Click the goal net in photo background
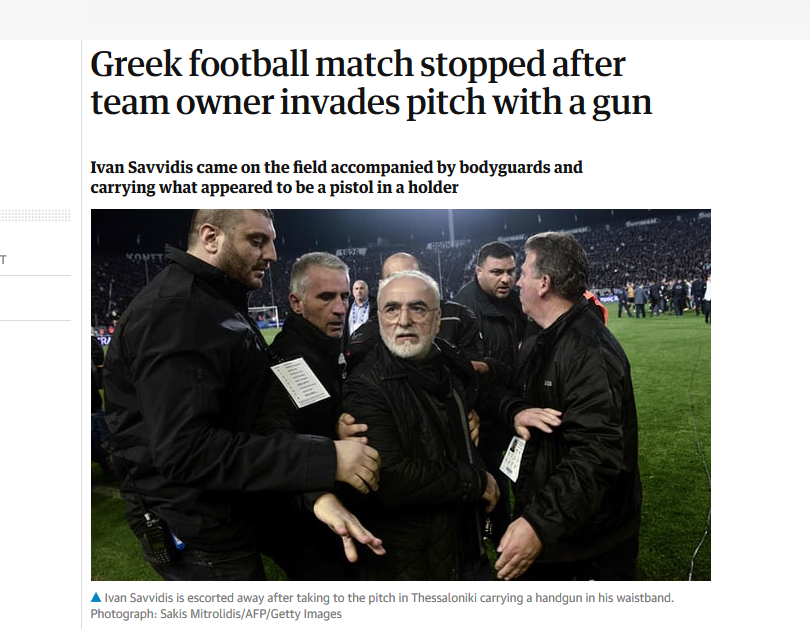Screen dimensions: 810x629 click(x=263, y=315)
